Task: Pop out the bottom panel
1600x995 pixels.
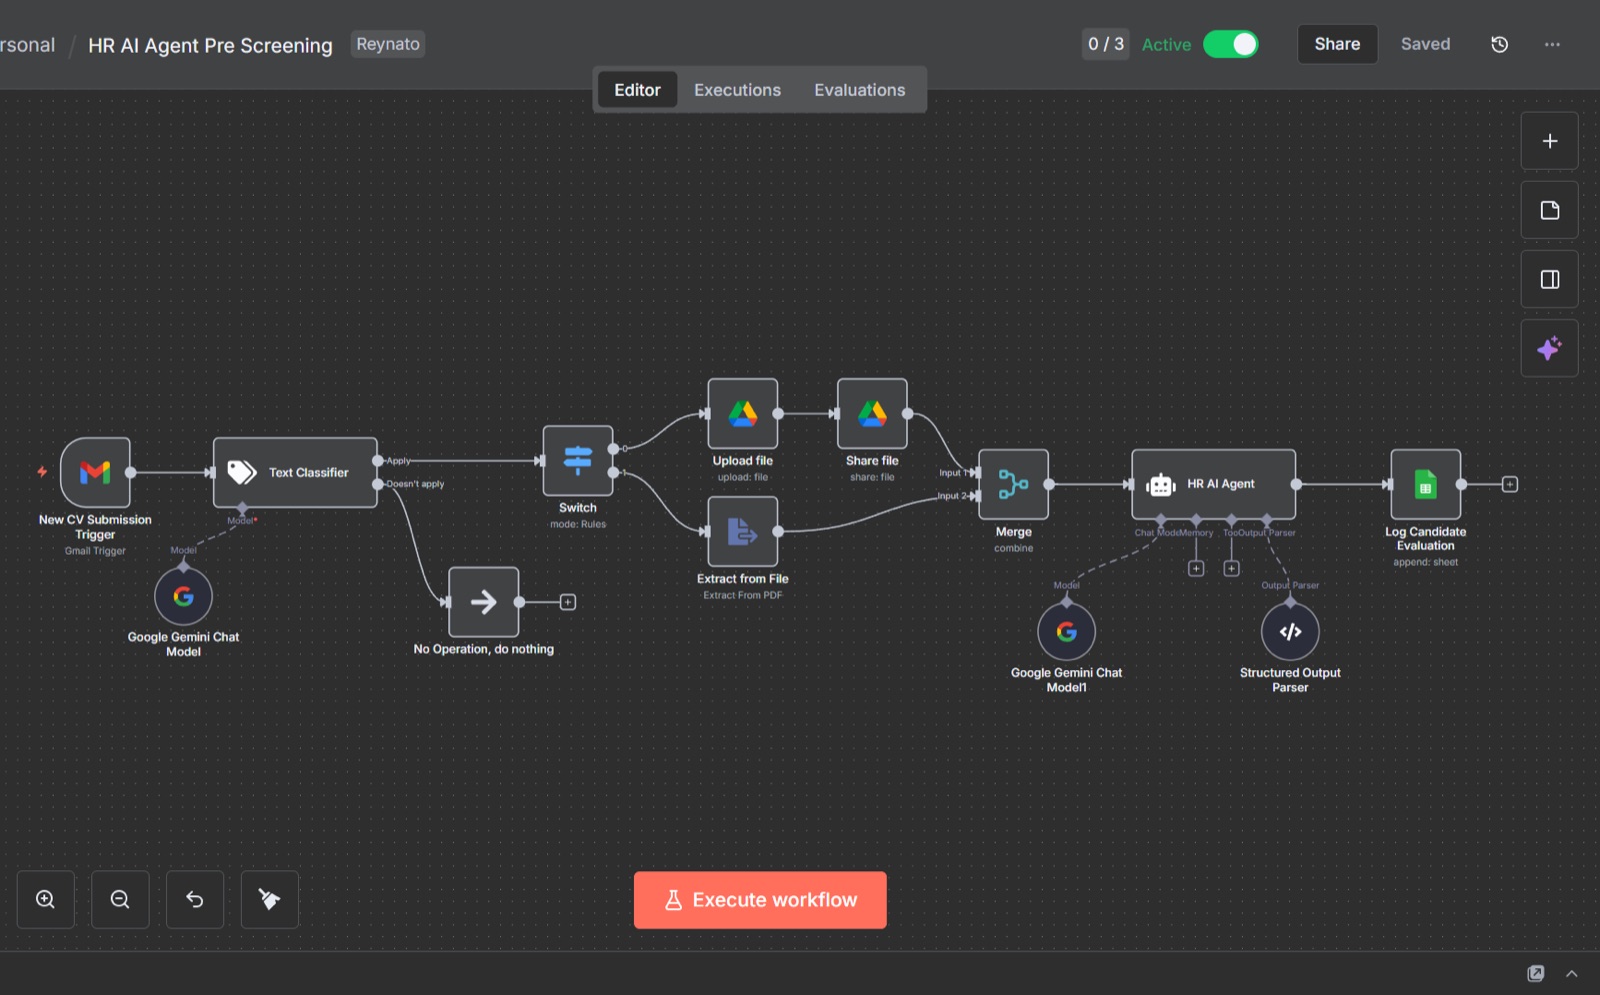Action: coord(1536,973)
